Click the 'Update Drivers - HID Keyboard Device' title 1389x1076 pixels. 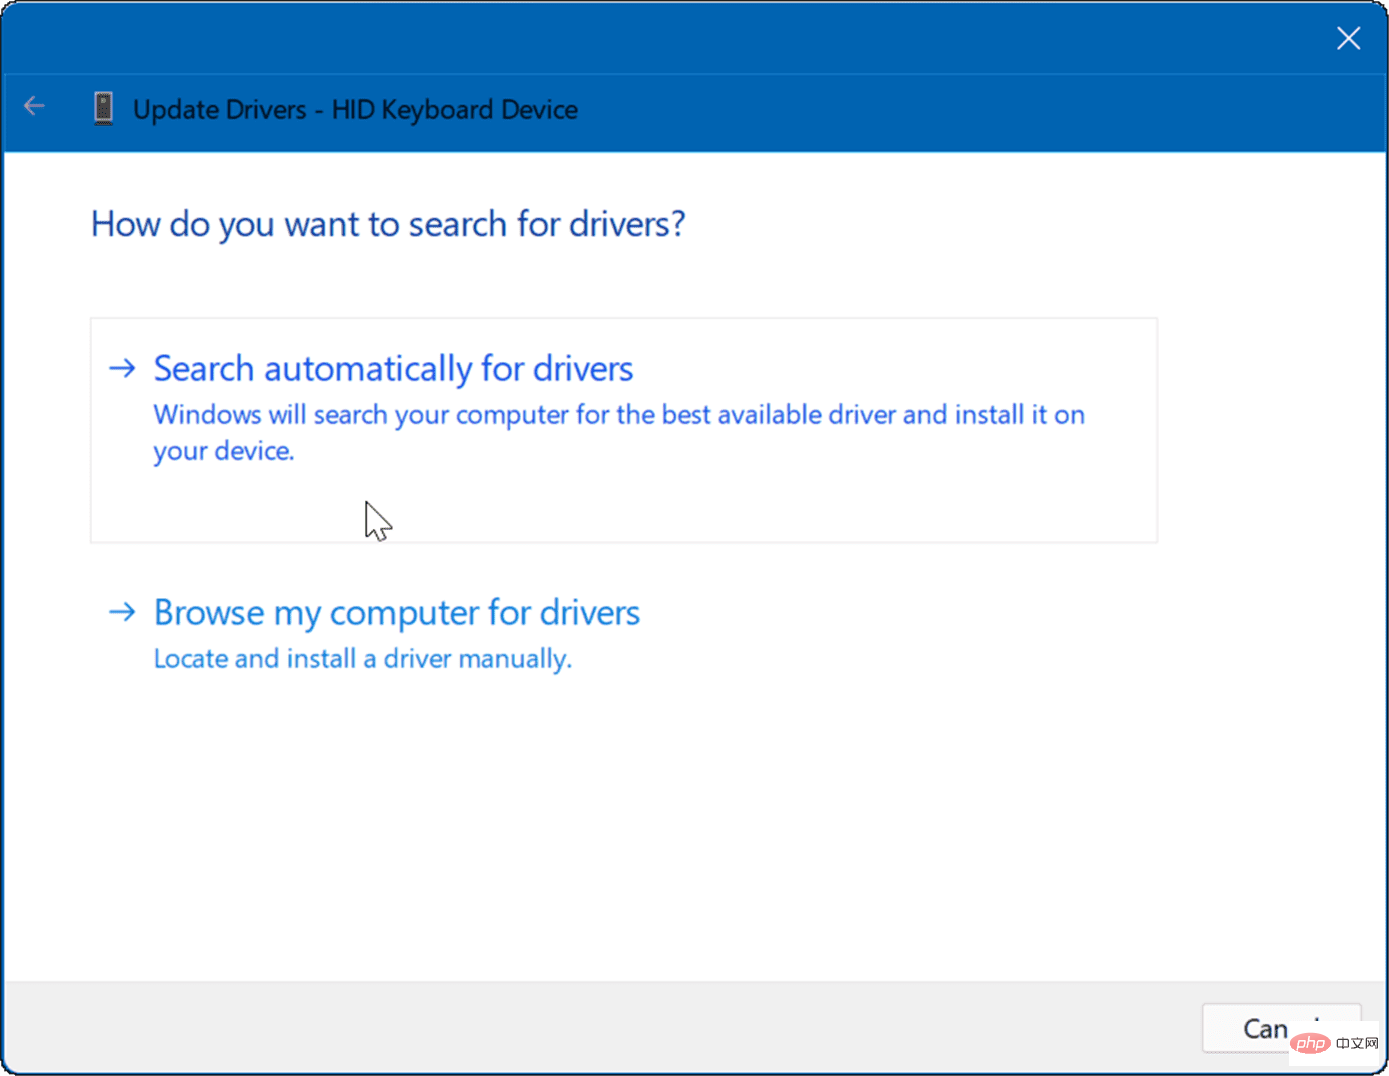pos(355,109)
